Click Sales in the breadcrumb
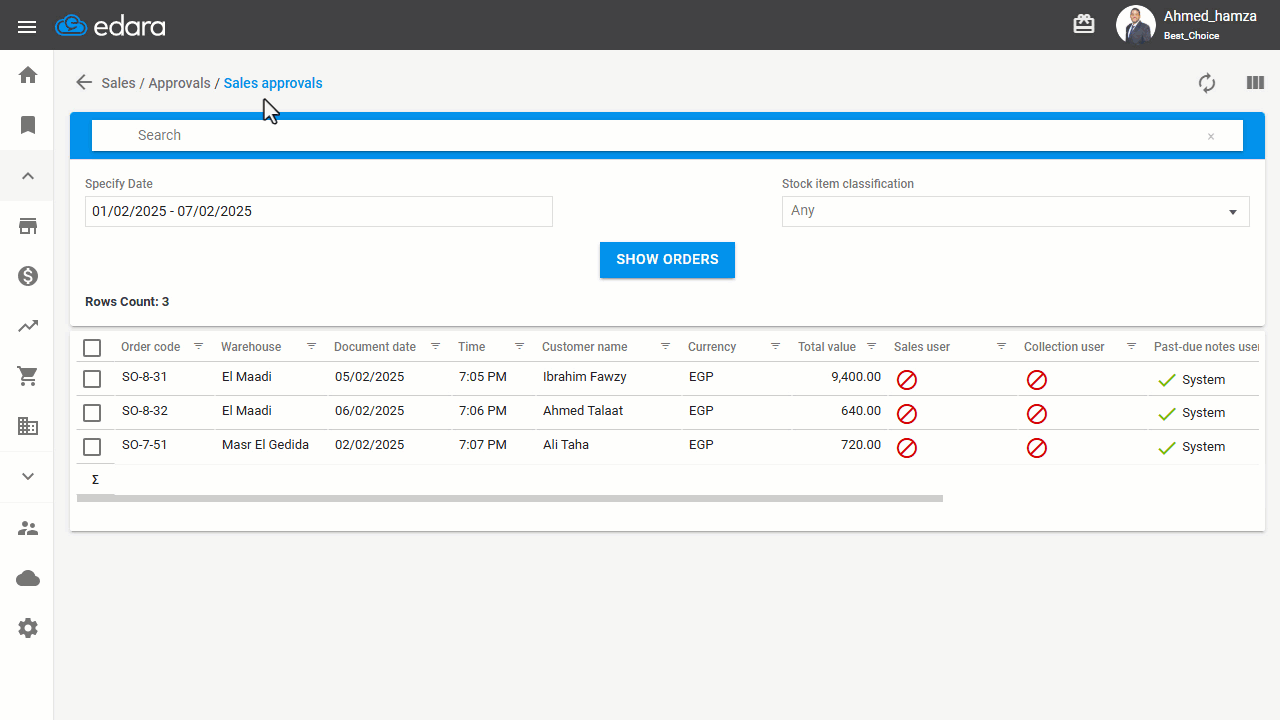The image size is (1280, 720). point(118,83)
